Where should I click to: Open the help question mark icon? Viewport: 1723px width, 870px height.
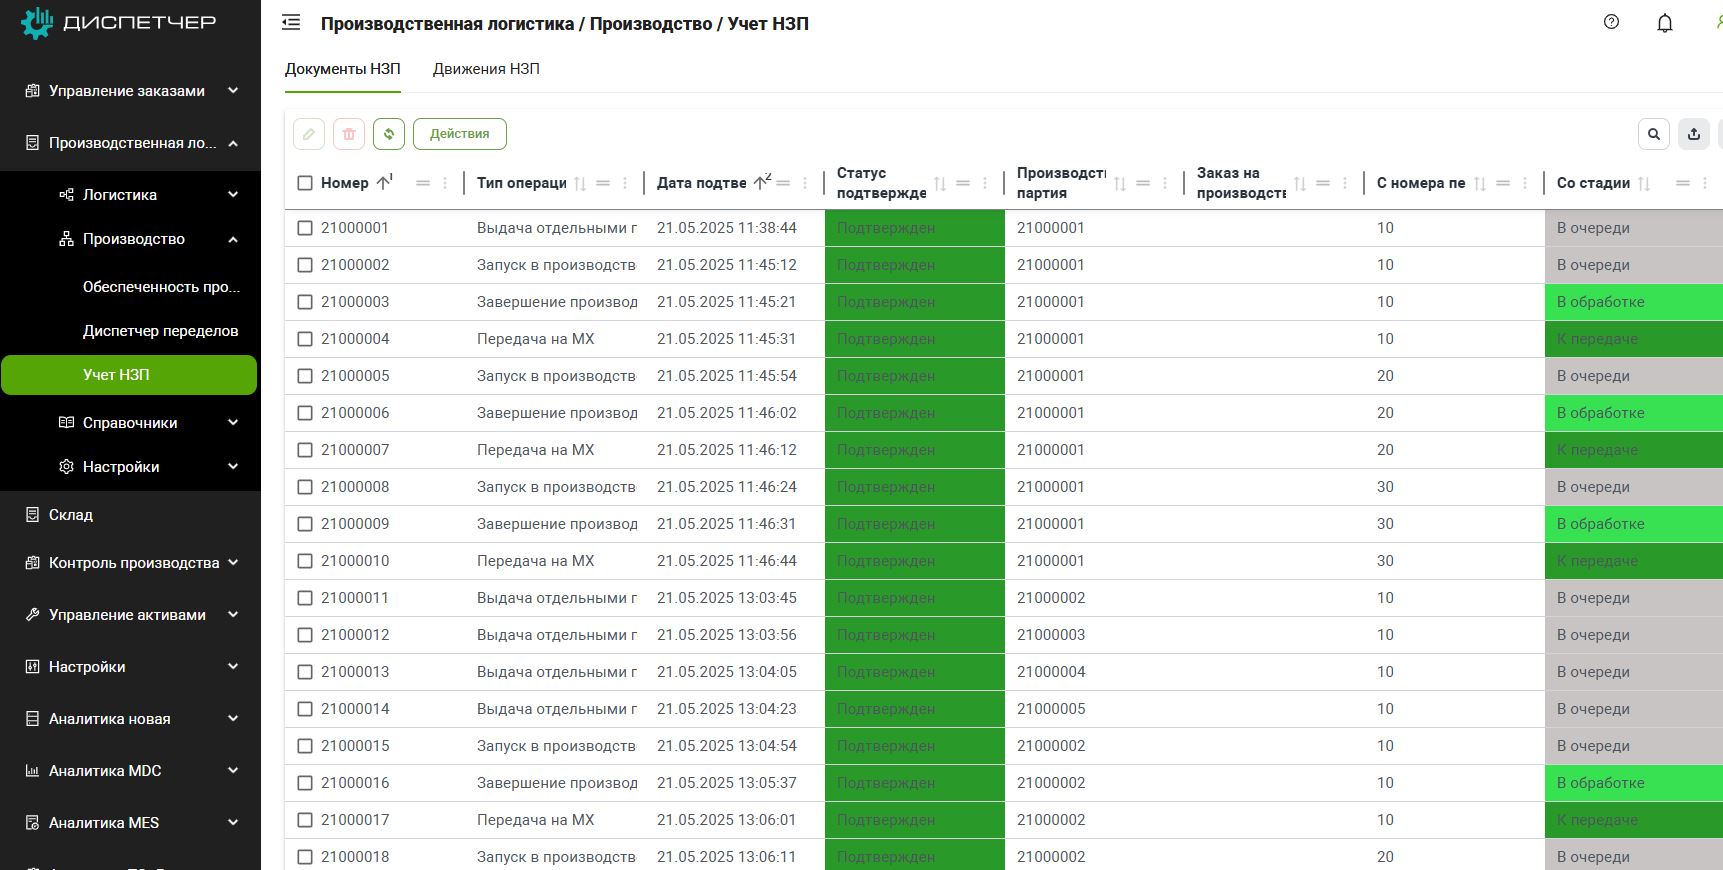1611,22
